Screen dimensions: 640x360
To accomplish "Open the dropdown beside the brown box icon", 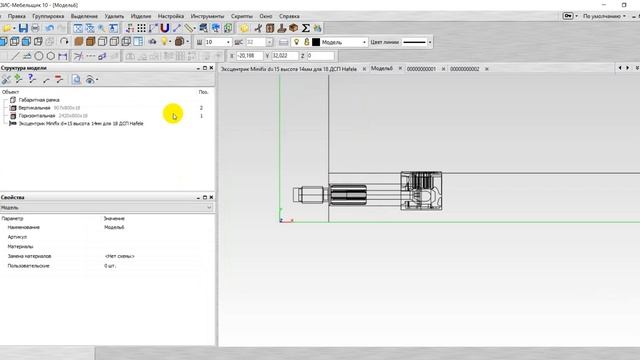I will pos(188,42).
